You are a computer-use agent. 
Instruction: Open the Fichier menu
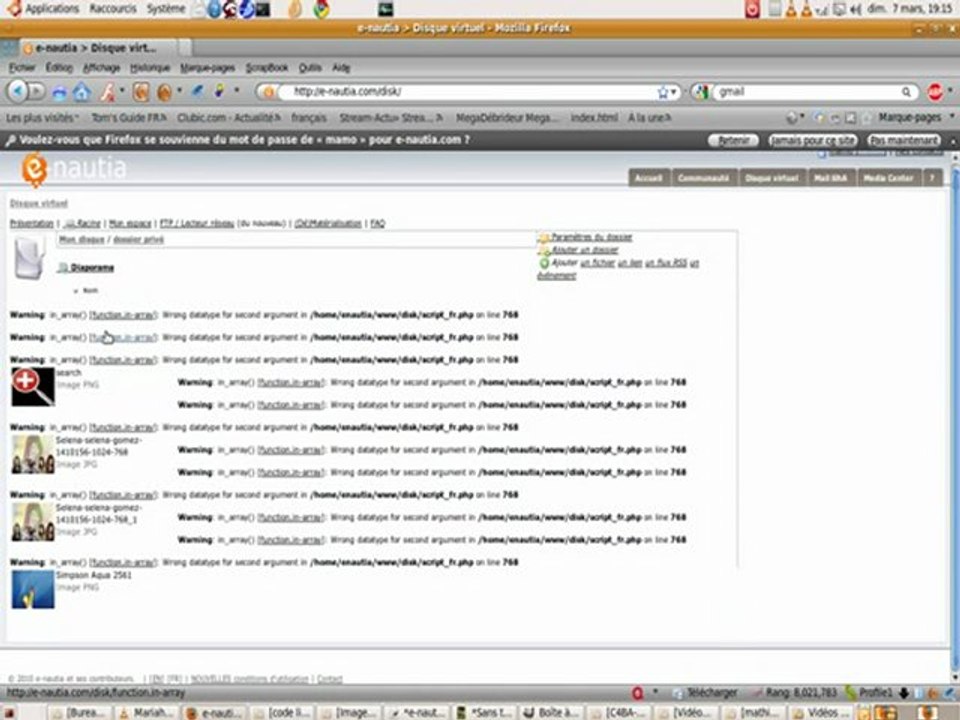point(22,68)
